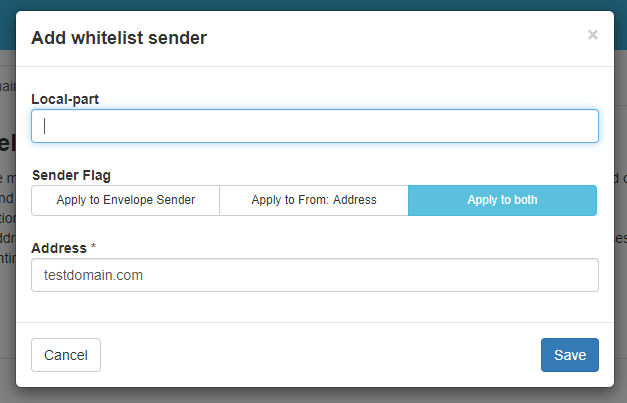Click the Add whitelist sender title

tap(119, 38)
